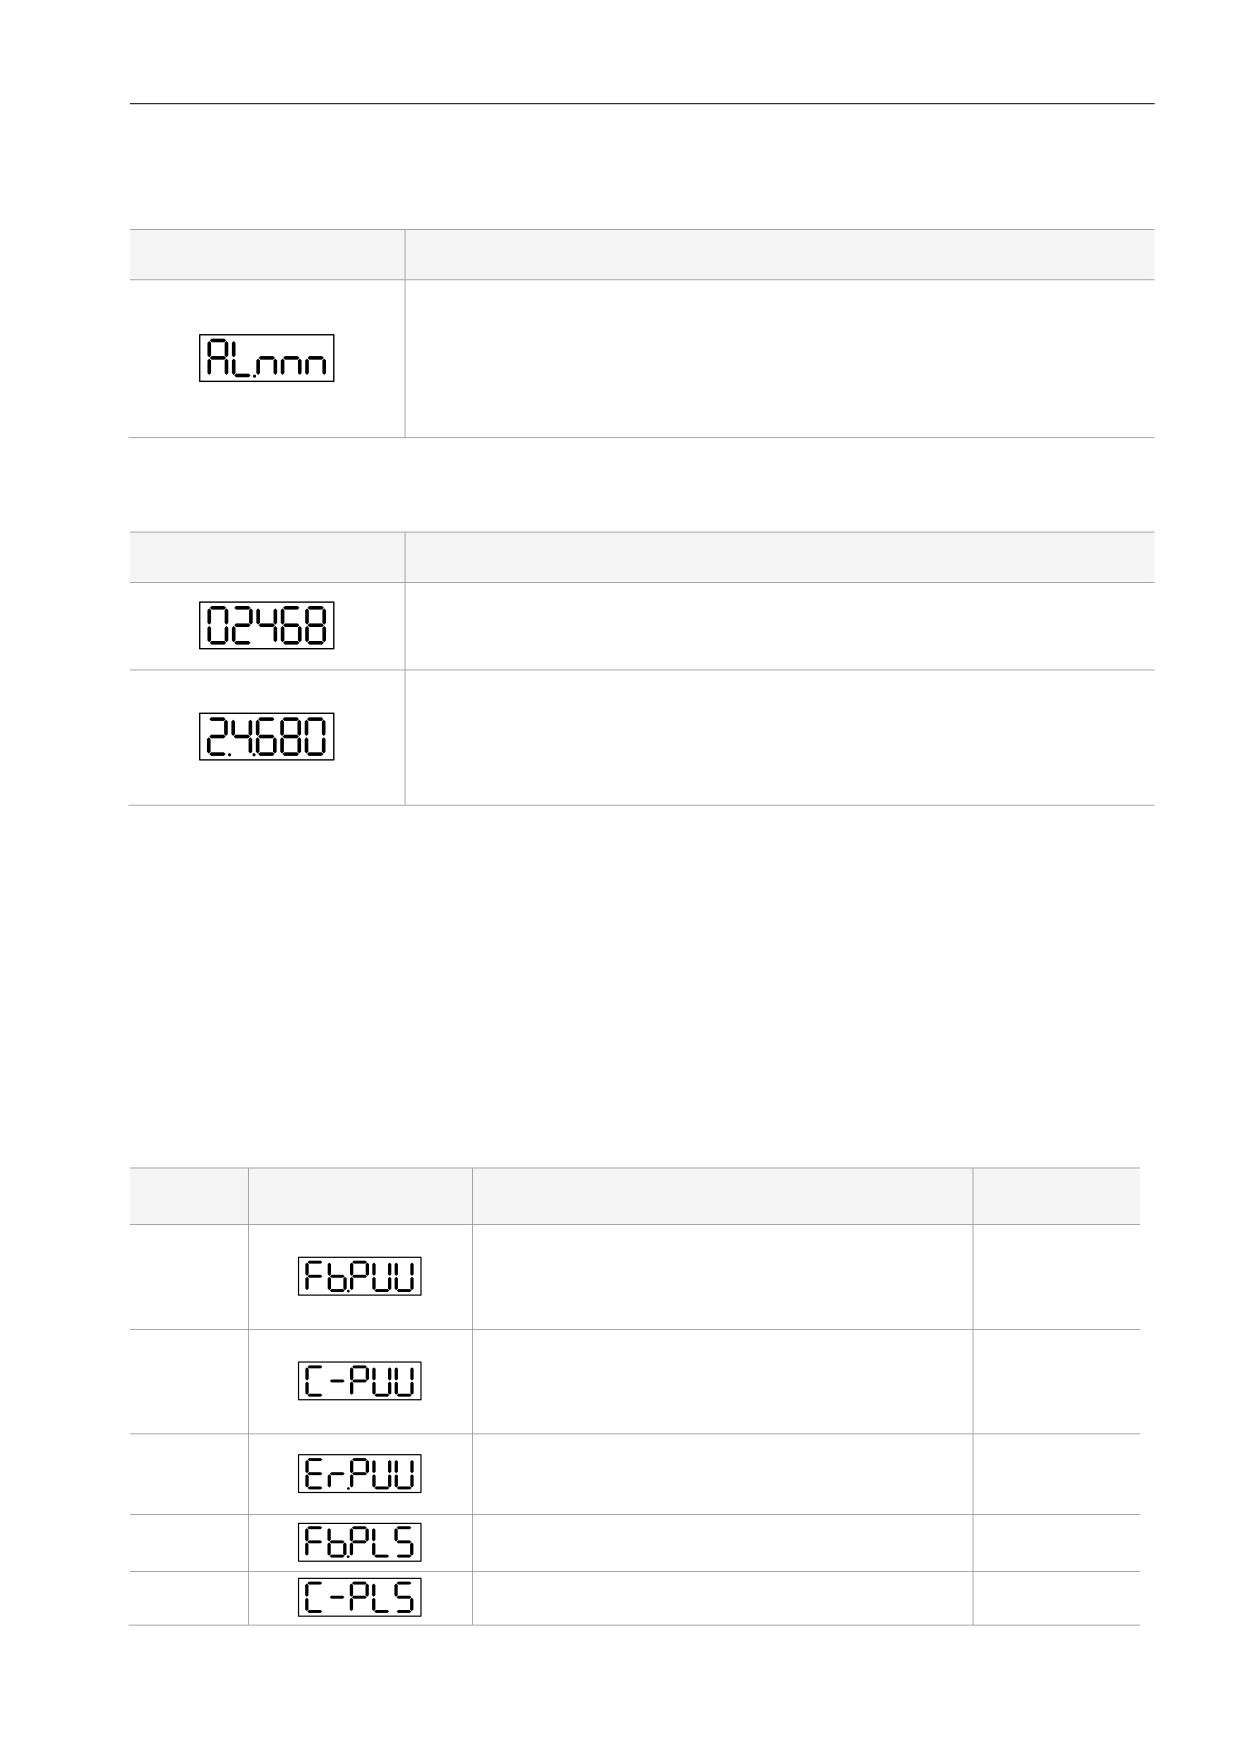Click the C-PUU display symbol
1239x1752 pixels.
(x=360, y=1381)
